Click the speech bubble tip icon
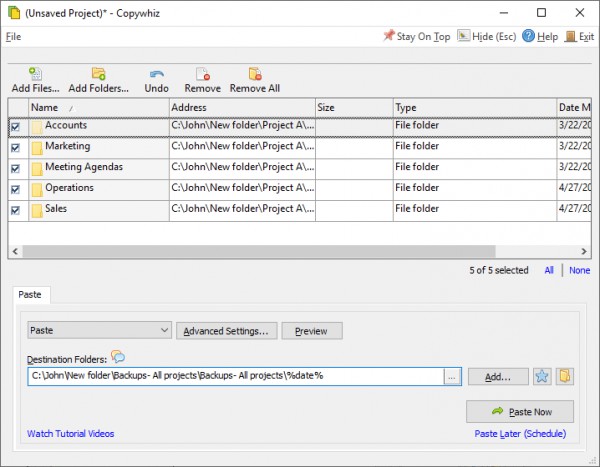Image resolution: width=600 pixels, height=467 pixels. (x=118, y=357)
